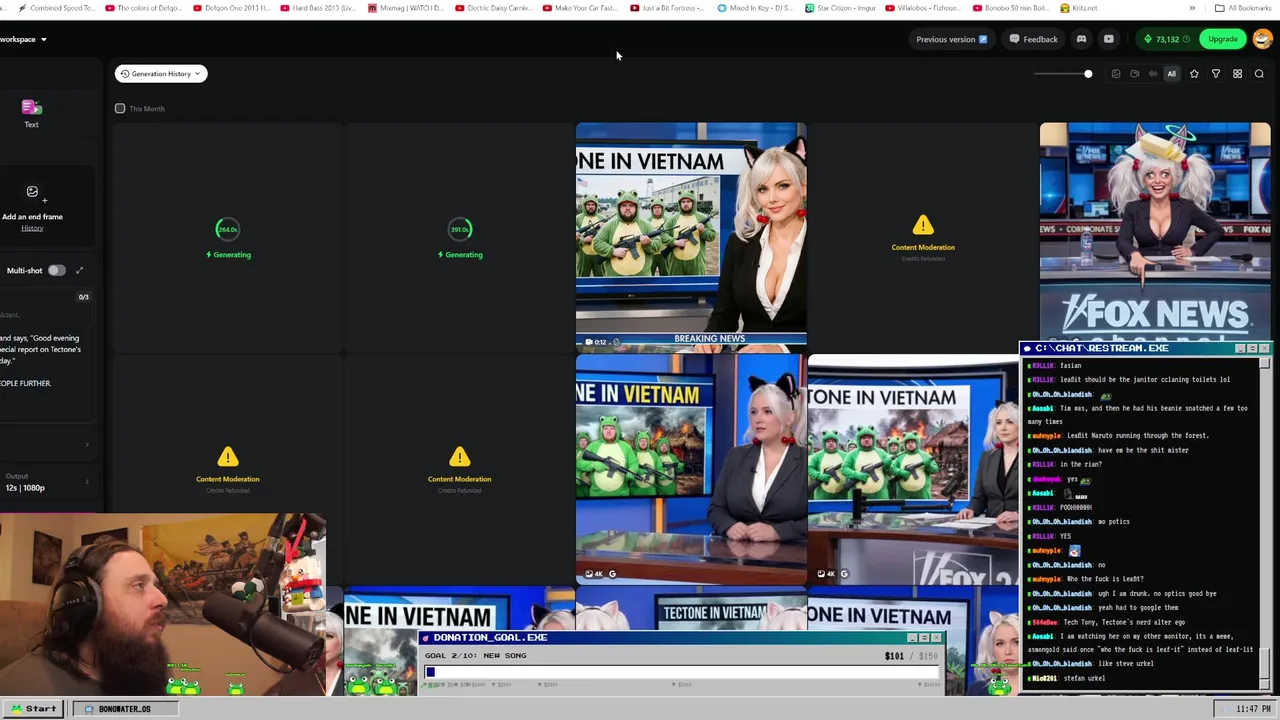Viewport: 1280px width, 720px height.
Task: Open top cat-ear anchor 0:12 video thumbnail
Action: [691, 236]
